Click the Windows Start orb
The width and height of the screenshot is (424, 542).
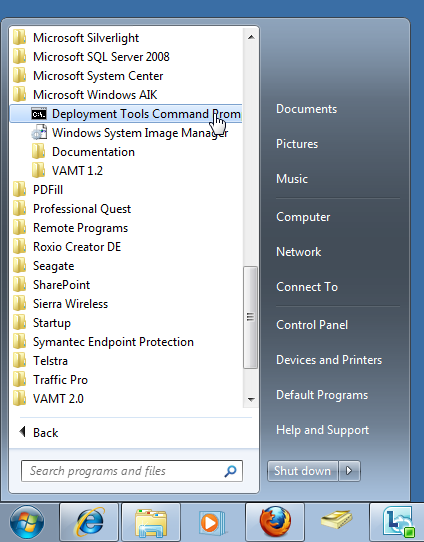click(x=27, y=522)
